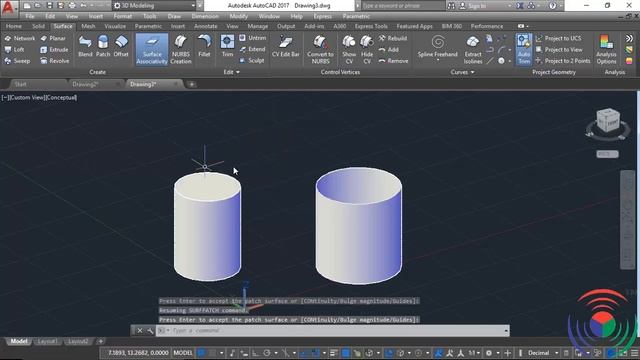
Task: Select the Network surface tool
Action: pos(20,38)
